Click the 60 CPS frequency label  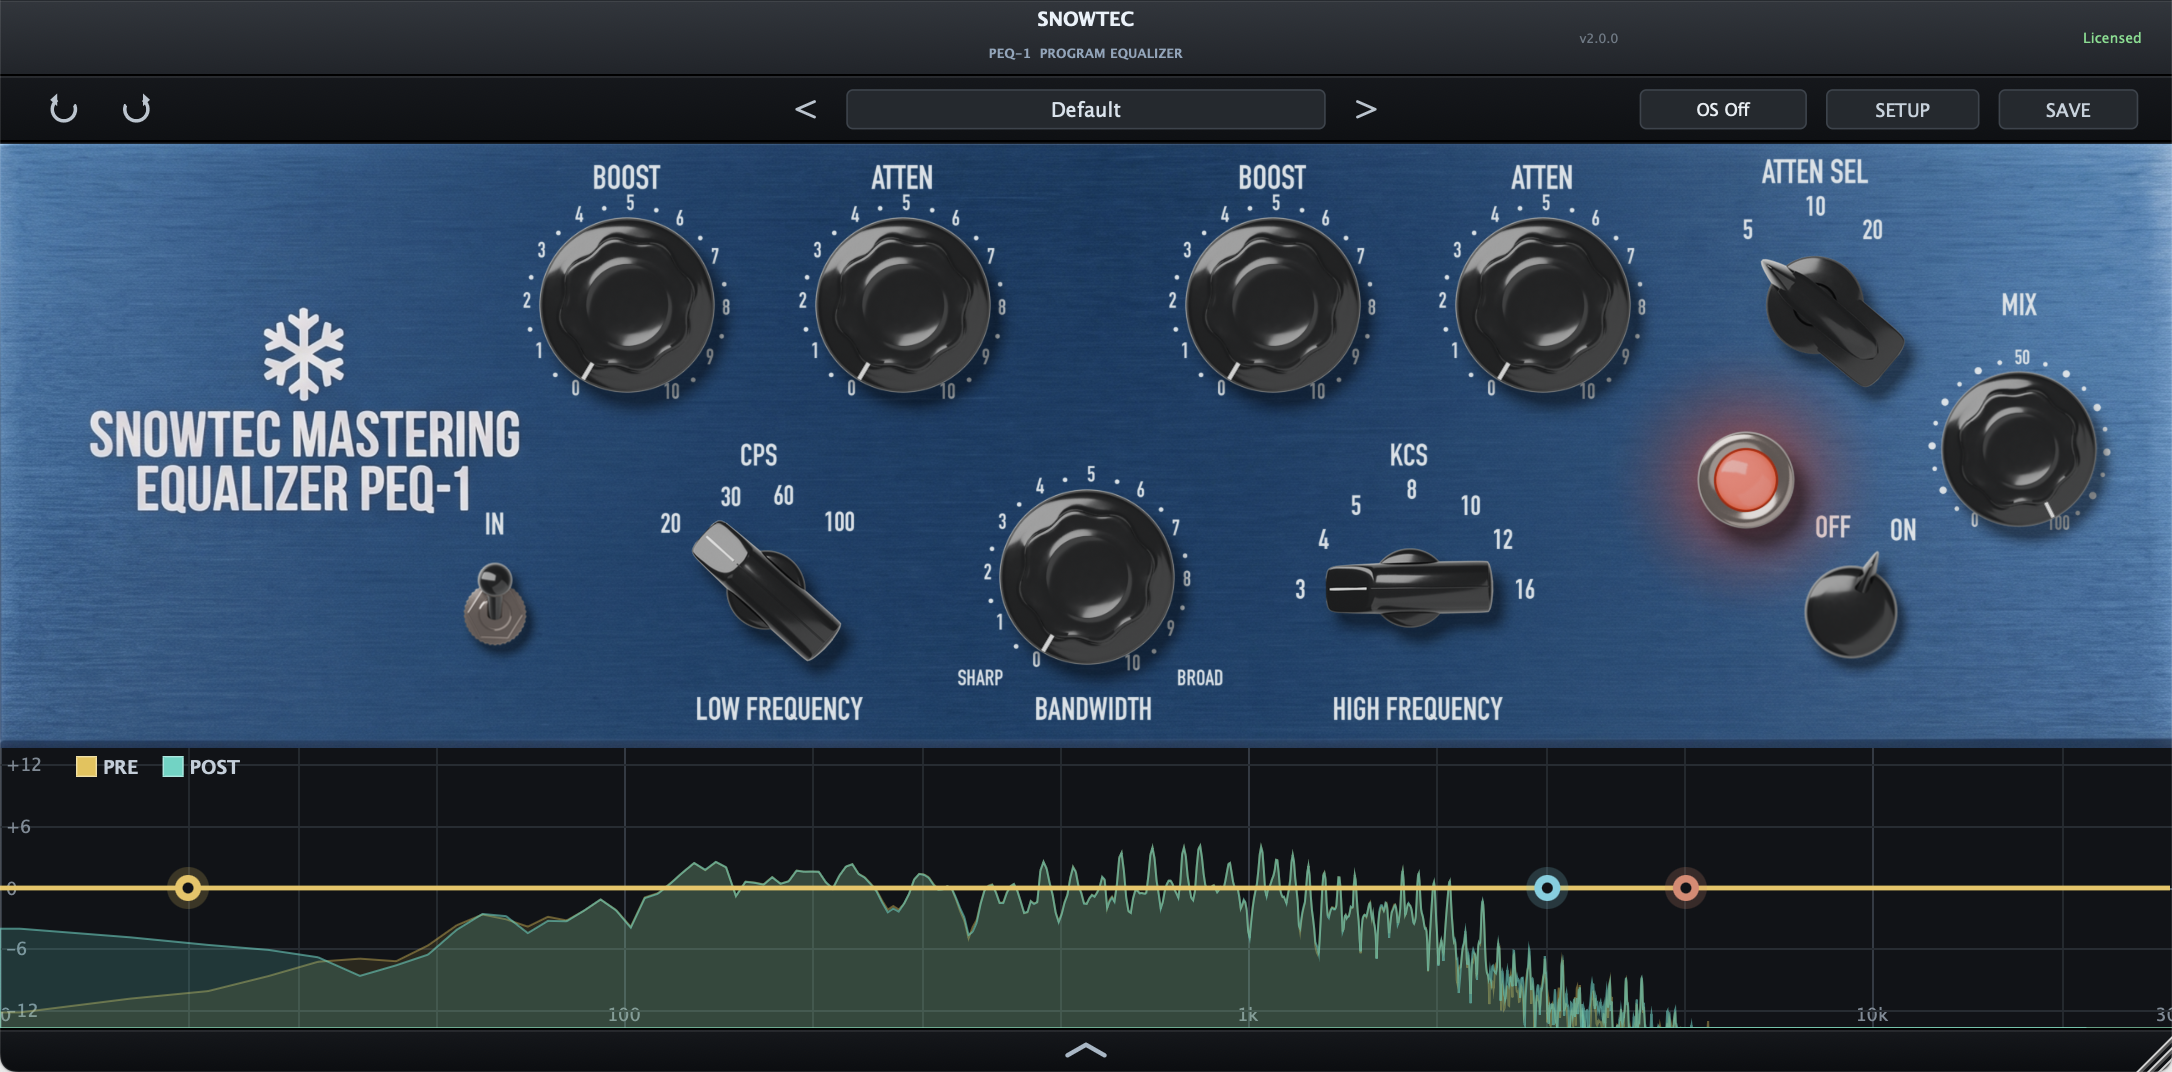[x=783, y=495]
